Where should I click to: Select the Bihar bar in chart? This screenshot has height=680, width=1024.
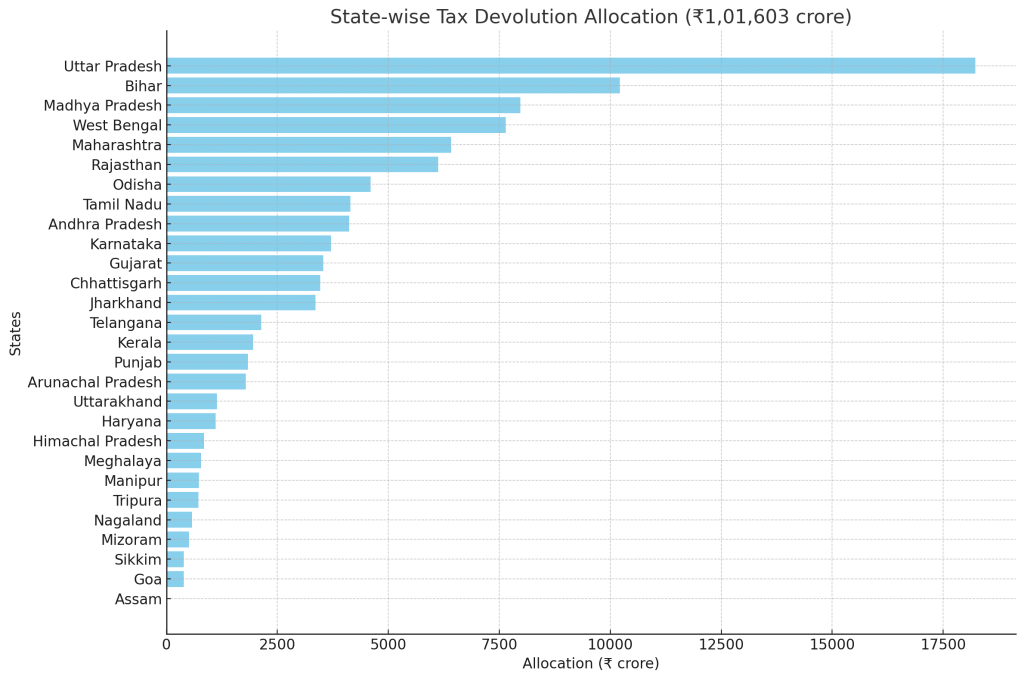(x=393, y=86)
